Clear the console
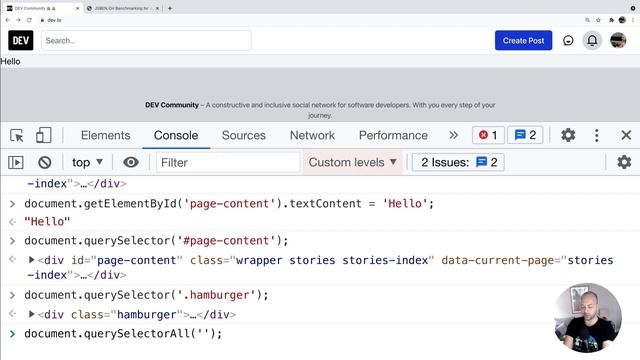 coord(44,162)
